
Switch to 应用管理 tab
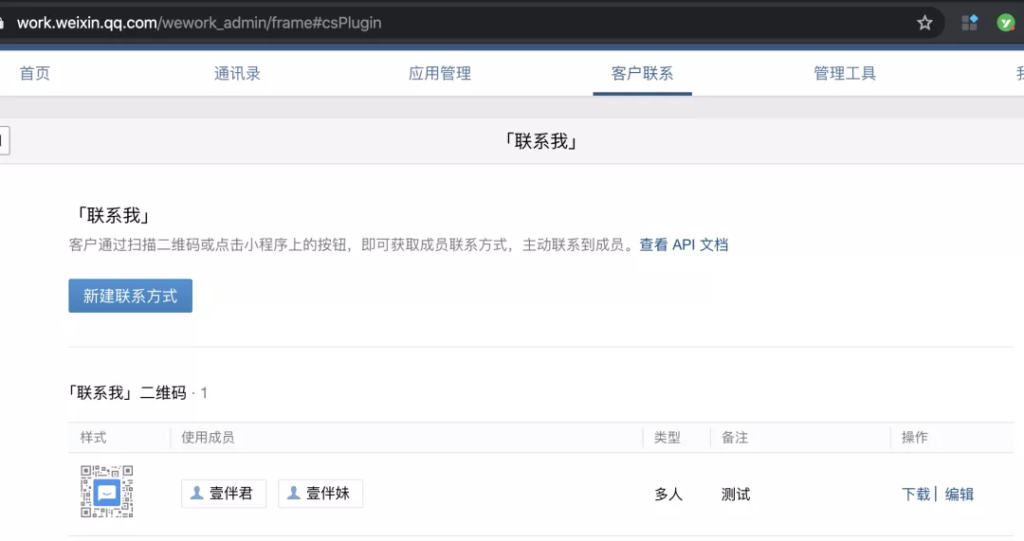440,73
